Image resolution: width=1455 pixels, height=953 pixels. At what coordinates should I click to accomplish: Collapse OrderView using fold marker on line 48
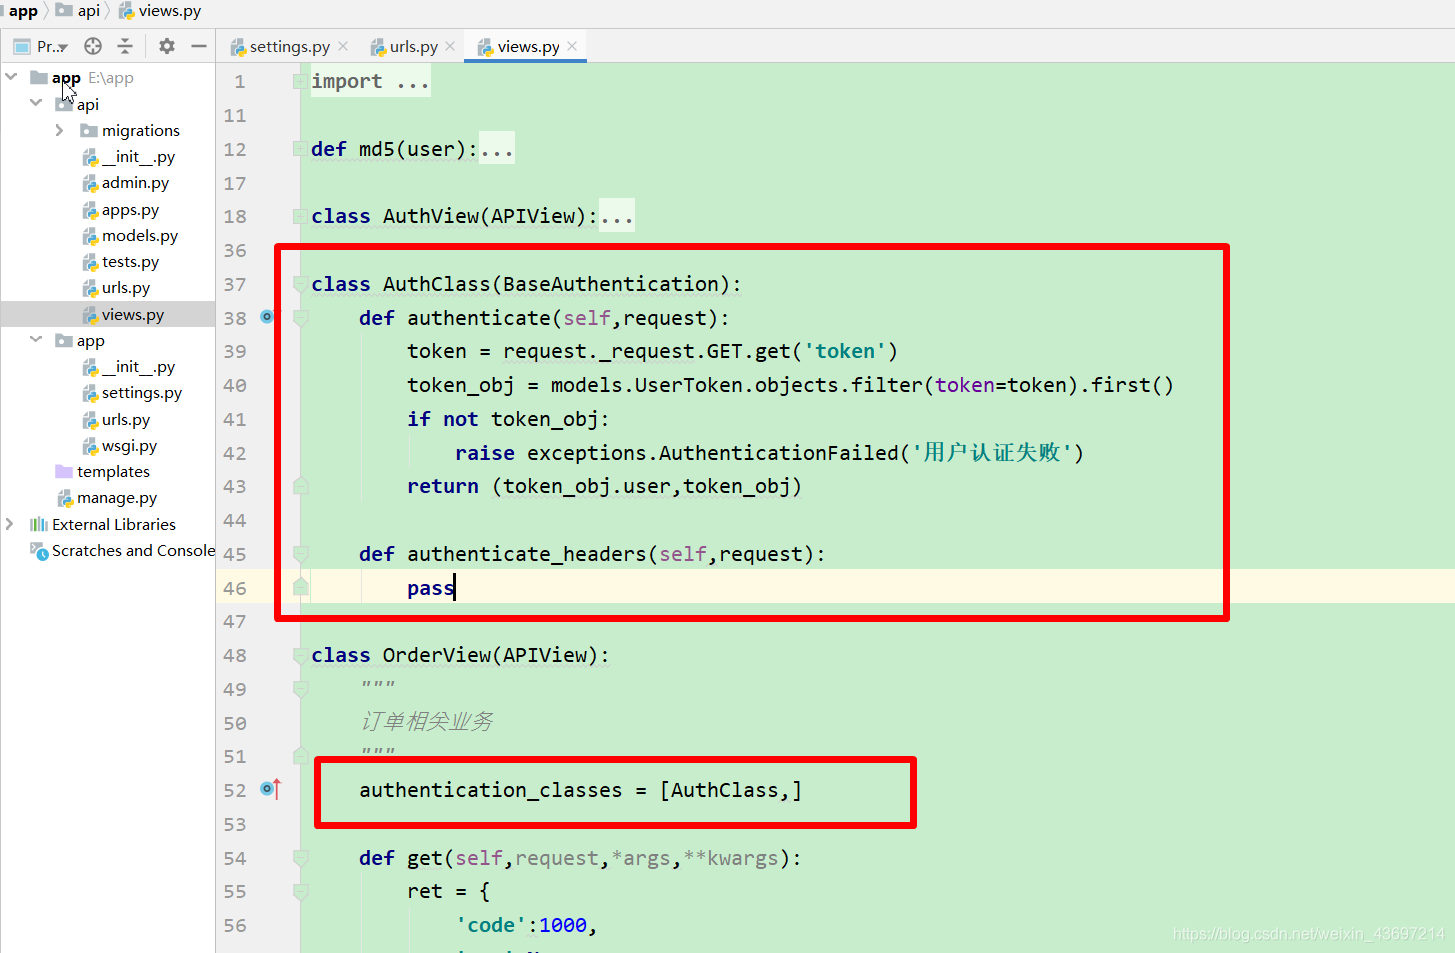point(300,655)
